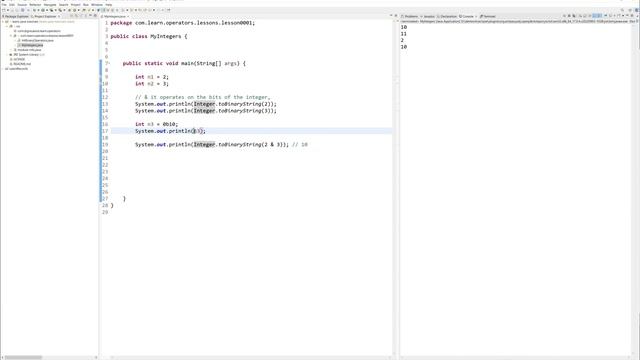Toggle Show Console When Standard Error Changes
Viewport: 640px width, 360px height.
[x=600, y=16]
